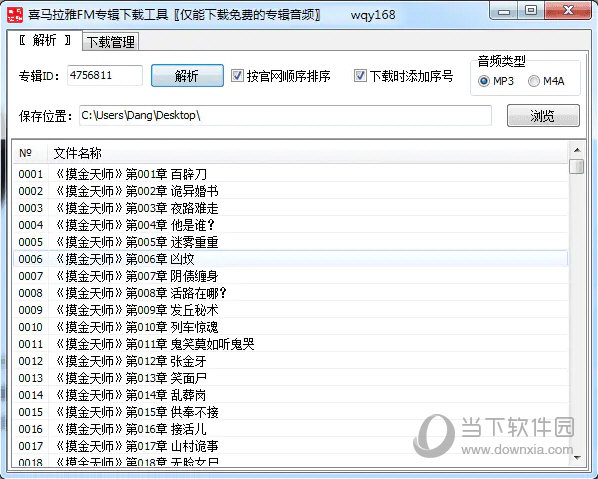Maximize the window
Image resolution: width=598 pixels, height=479 pixels.
[x=531, y=11]
